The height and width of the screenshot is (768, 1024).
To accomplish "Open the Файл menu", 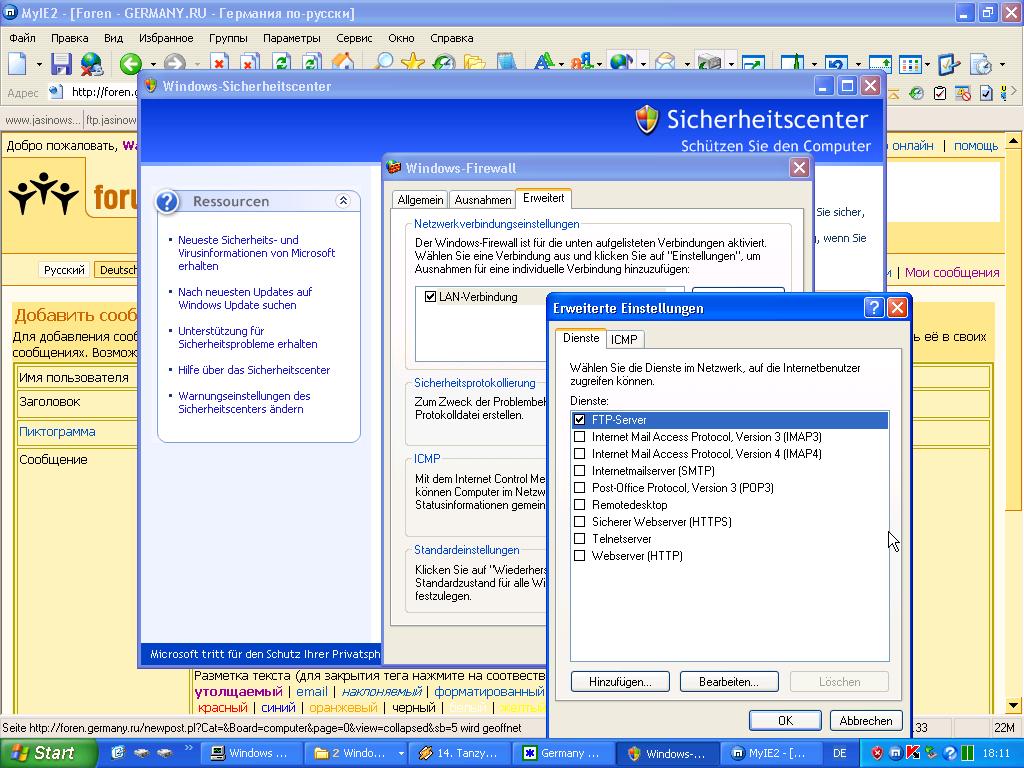I will pos(22,38).
